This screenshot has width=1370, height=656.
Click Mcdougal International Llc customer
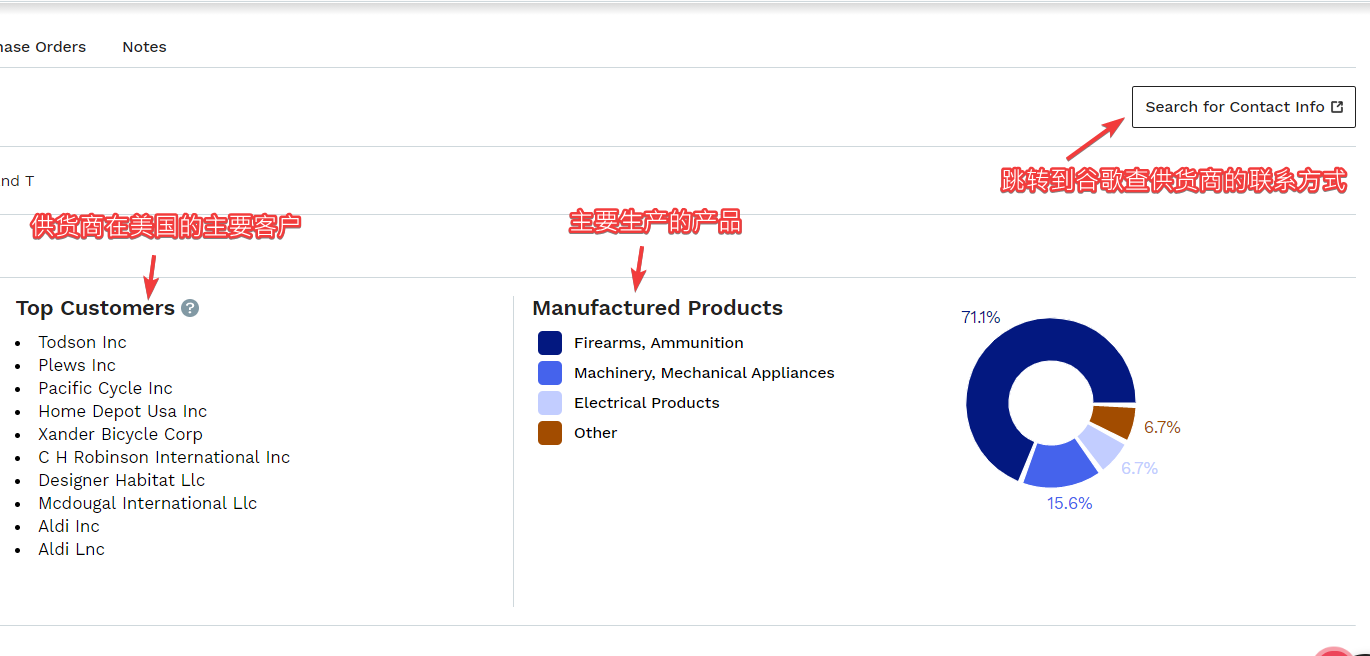[147, 503]
